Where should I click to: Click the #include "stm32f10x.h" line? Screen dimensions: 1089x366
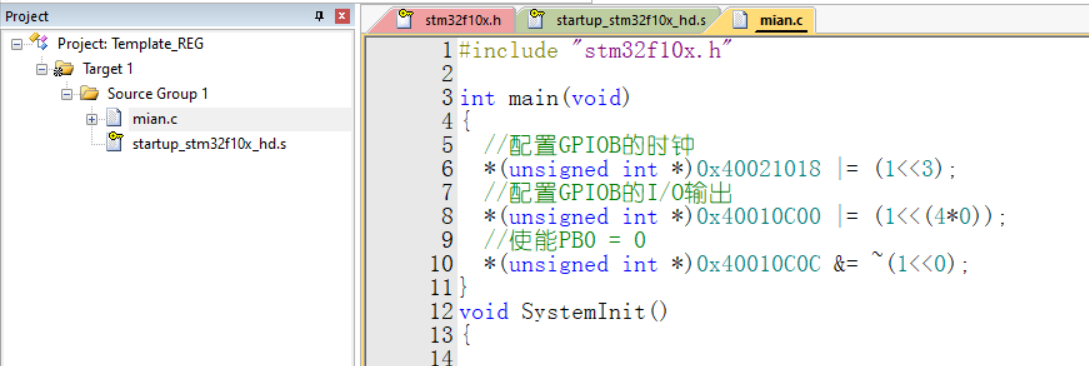click(597, 51)
